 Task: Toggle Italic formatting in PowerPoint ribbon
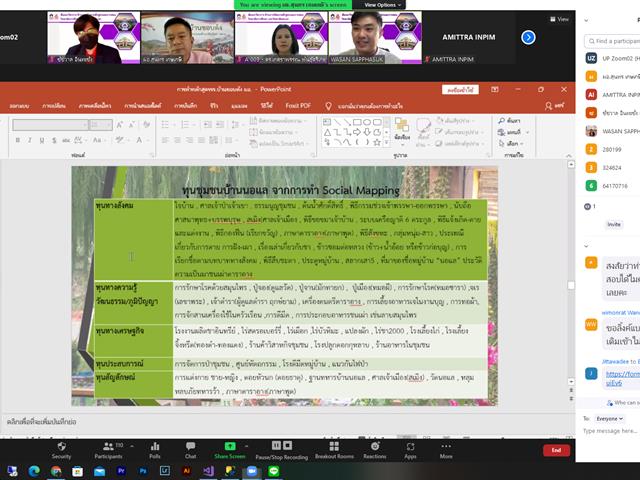[x=29, y=140]
